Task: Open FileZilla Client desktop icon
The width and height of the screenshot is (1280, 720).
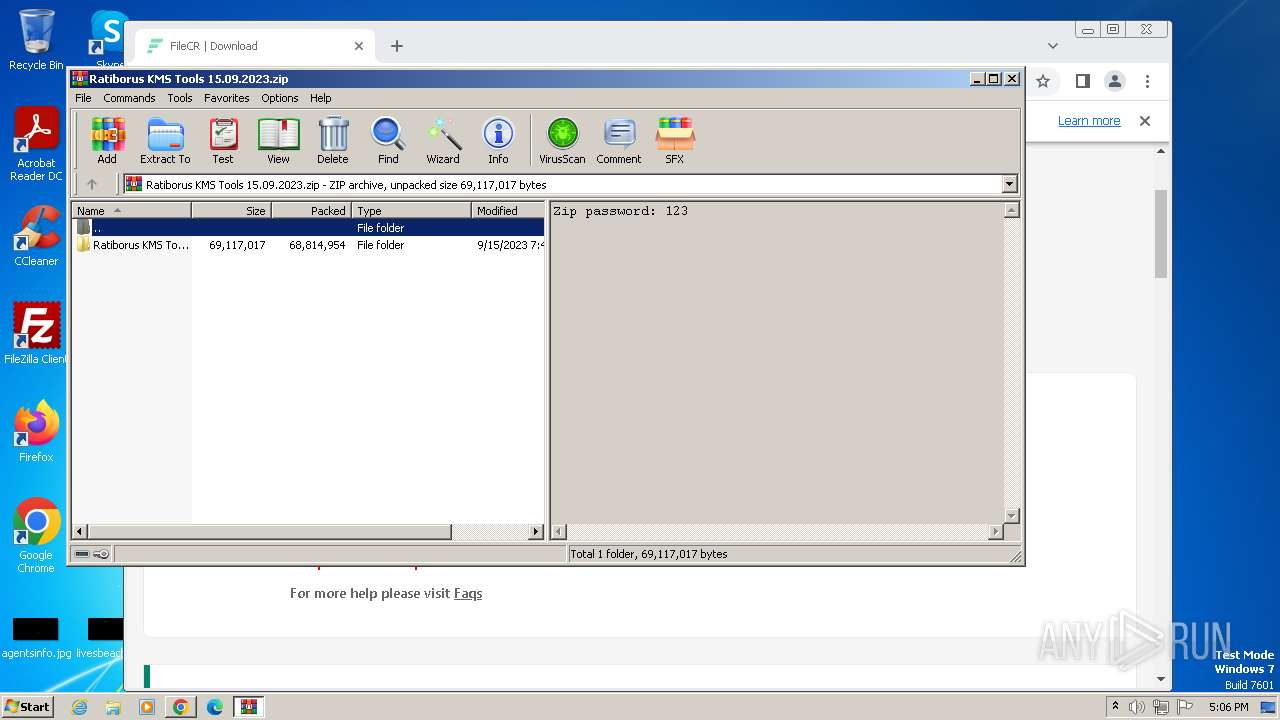Action: tap(36, 334)
